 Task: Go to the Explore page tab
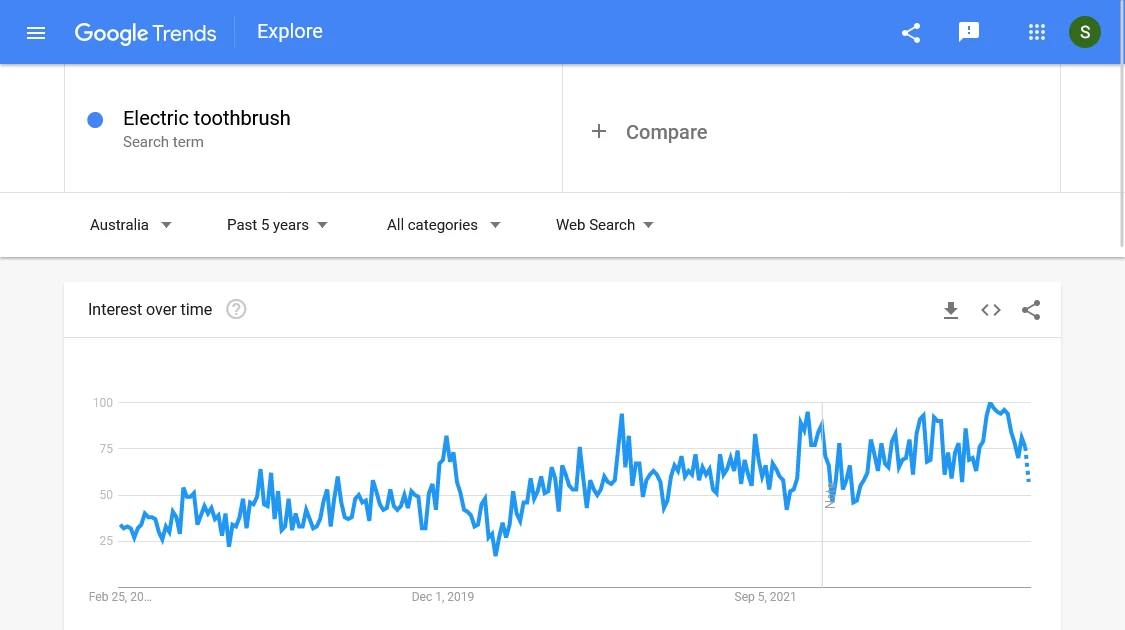pos(290,32)
